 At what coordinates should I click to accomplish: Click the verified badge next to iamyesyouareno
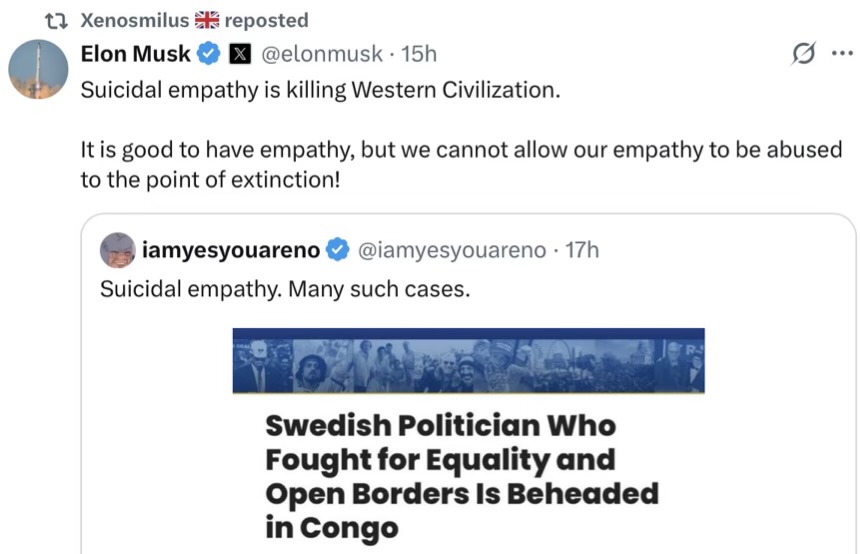(x=338, y=250)
